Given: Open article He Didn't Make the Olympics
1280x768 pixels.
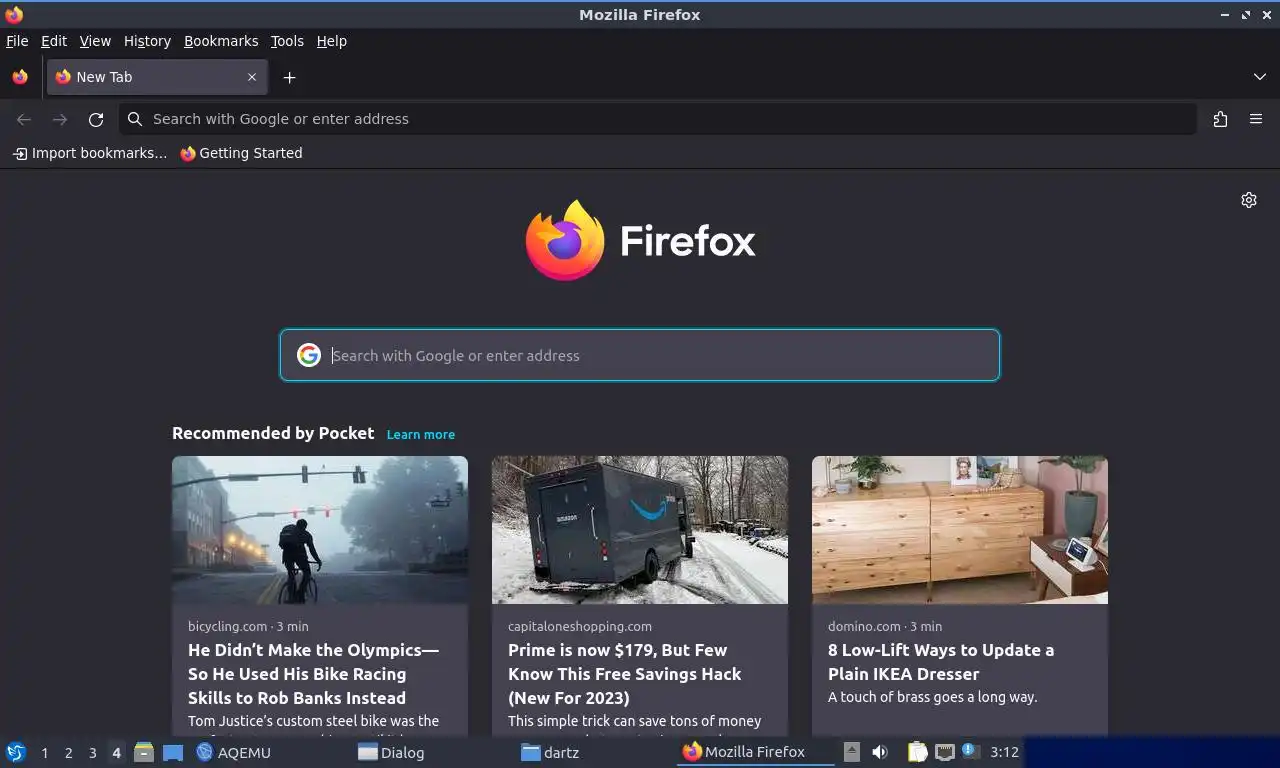Looking at the screenshot, I should [313, 674].
